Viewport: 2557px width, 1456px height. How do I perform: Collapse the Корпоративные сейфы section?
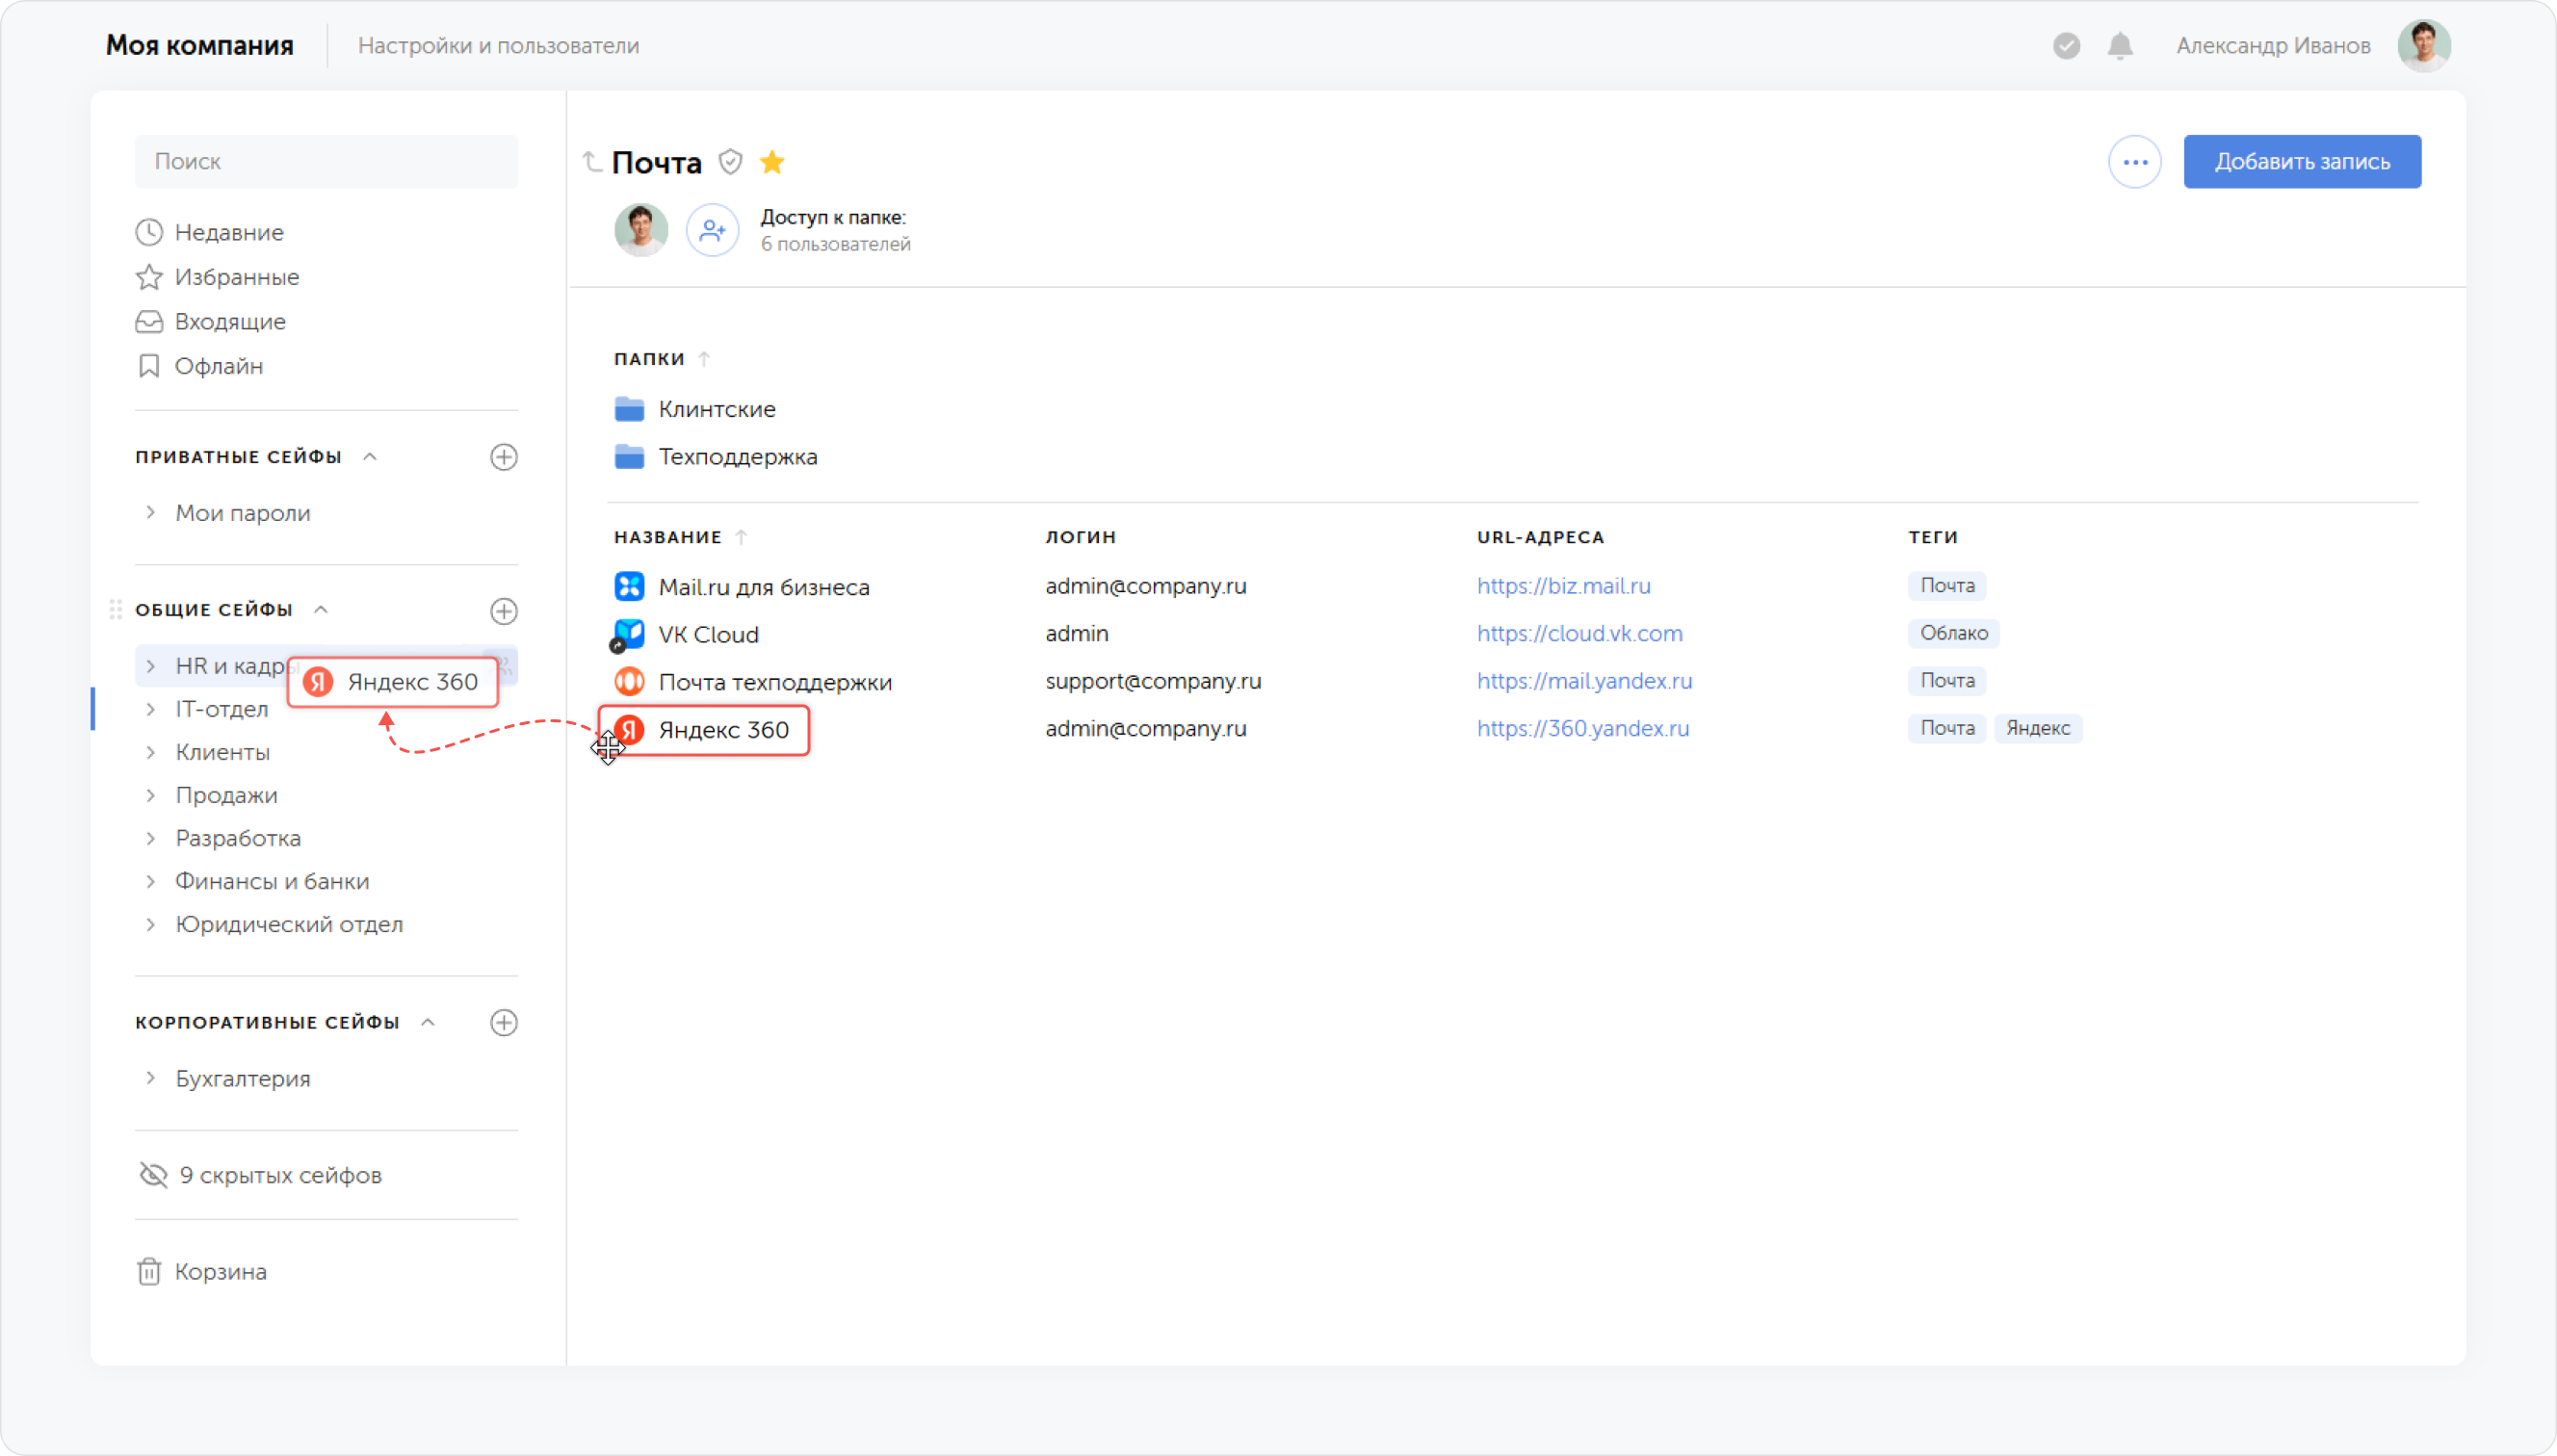pos(428,1022)
